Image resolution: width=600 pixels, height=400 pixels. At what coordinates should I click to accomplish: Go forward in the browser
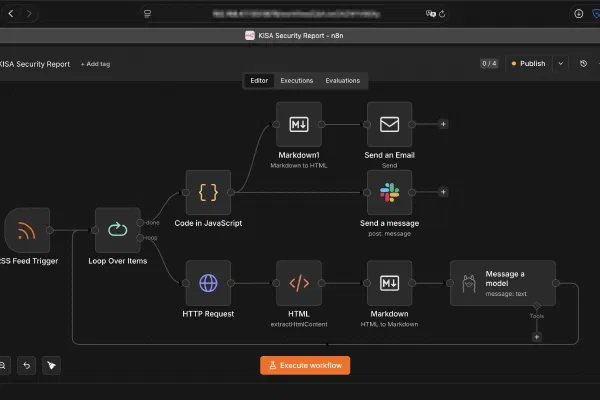29,14
